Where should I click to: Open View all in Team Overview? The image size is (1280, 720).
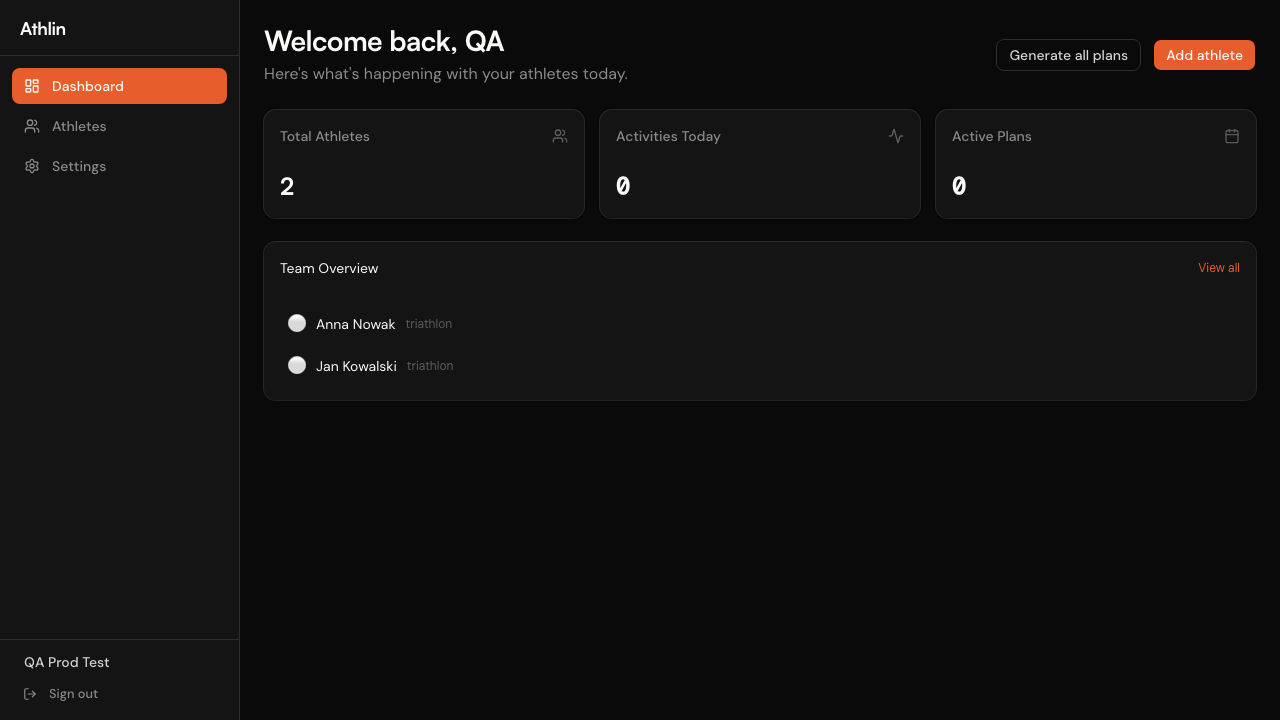(1218, 267)
